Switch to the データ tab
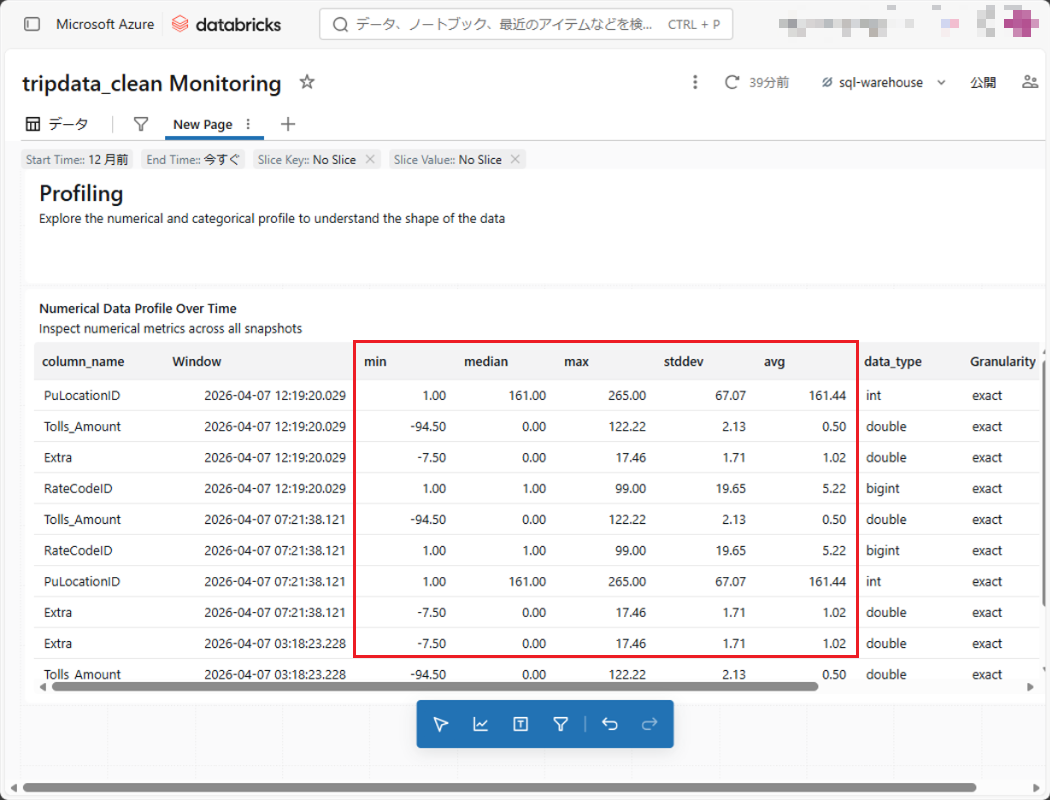This screenshot has height=800, width=1050. pyautogui.click(x=57, y=124)
